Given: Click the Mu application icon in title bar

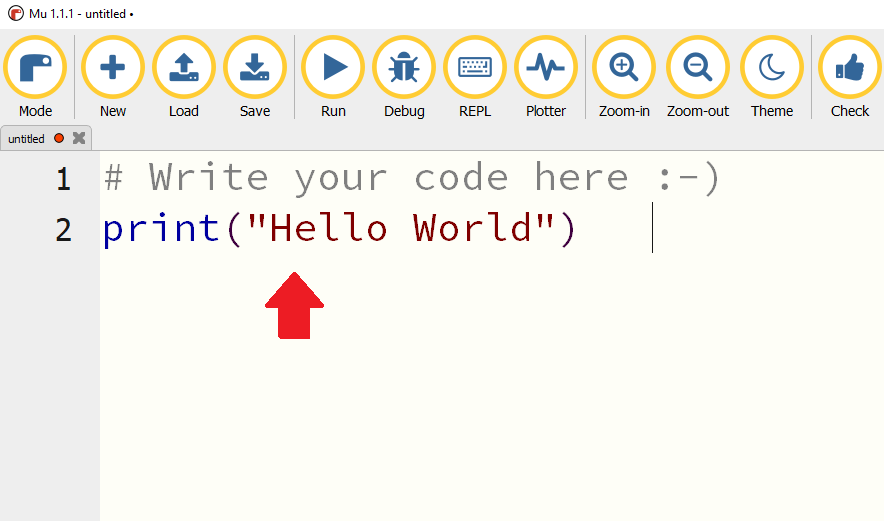Looking at the screenshot, I should click(16, 13).
